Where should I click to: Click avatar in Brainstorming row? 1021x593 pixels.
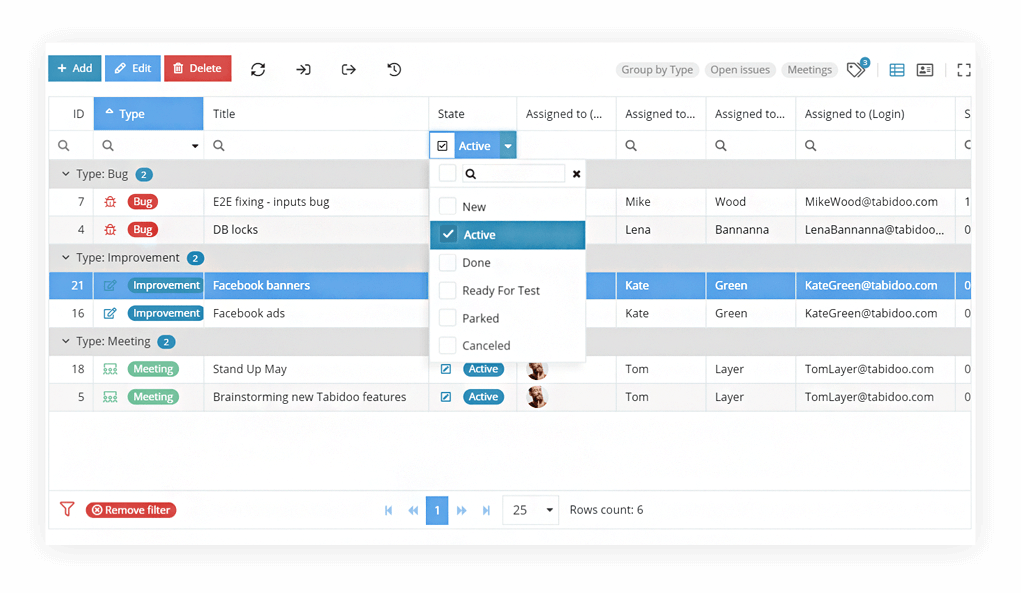pyautogui.click(x=537, y=396)
